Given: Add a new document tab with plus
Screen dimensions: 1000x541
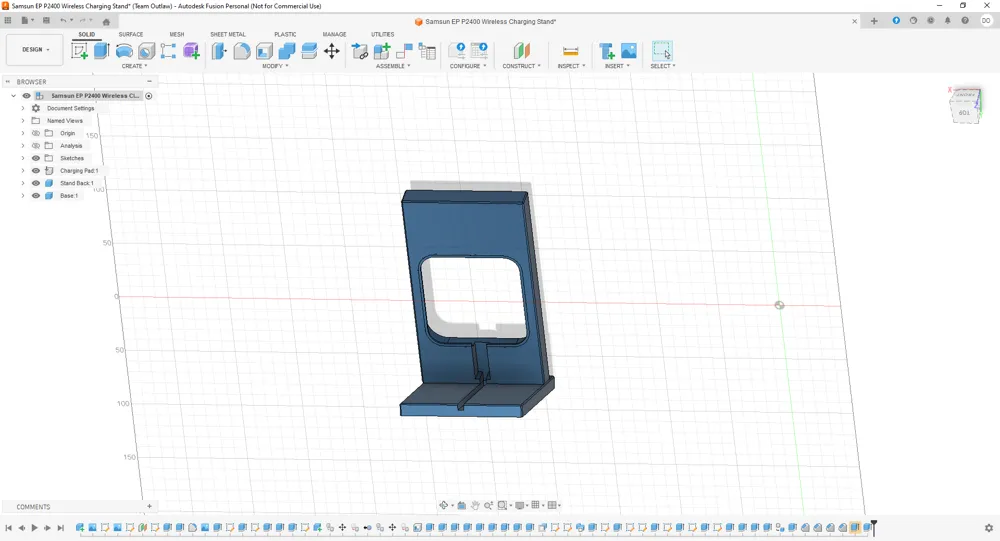Looking at the screenshot, I should [x=874, y=21].
